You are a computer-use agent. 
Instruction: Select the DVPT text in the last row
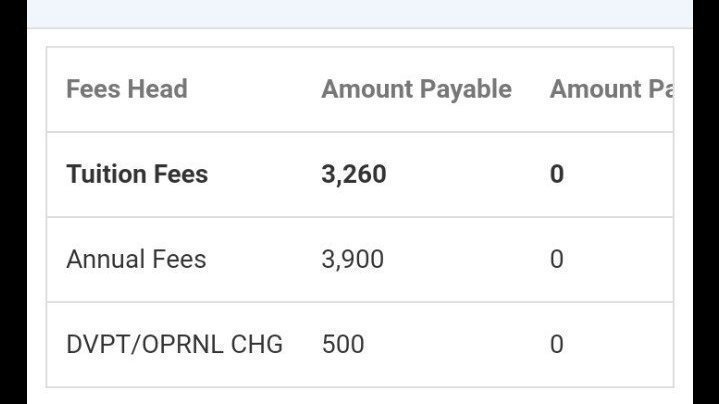click(x=98, y=344)
